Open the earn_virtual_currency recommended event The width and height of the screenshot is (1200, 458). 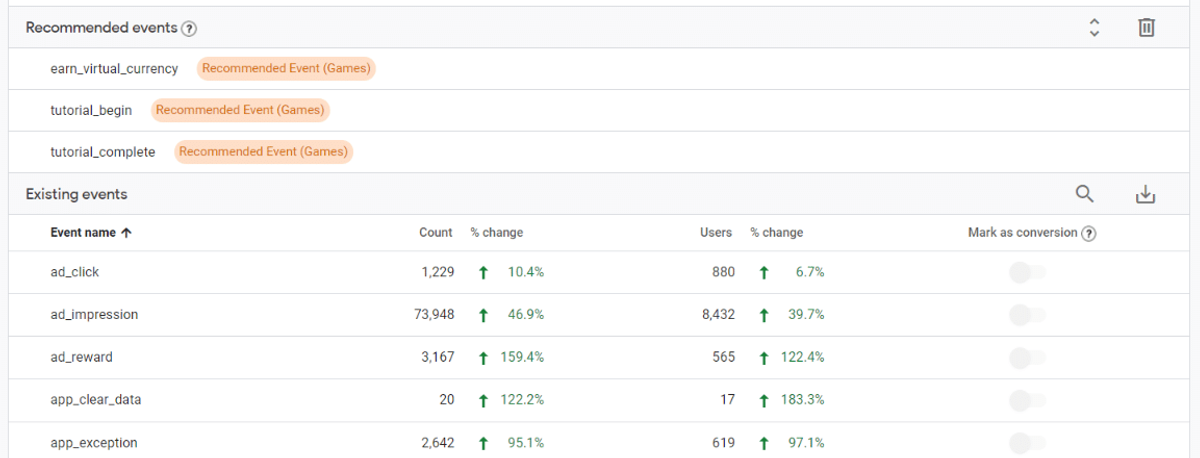coord(114,69)
